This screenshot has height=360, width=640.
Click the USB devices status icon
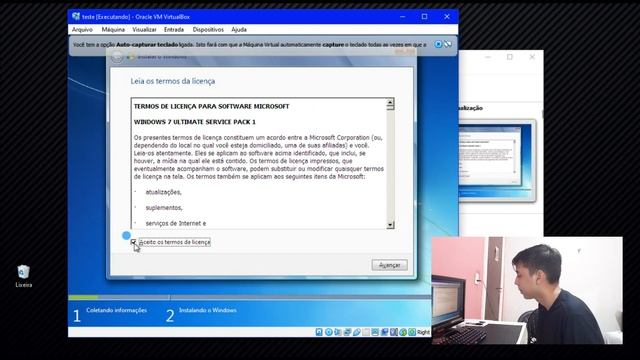click(357, 332)
